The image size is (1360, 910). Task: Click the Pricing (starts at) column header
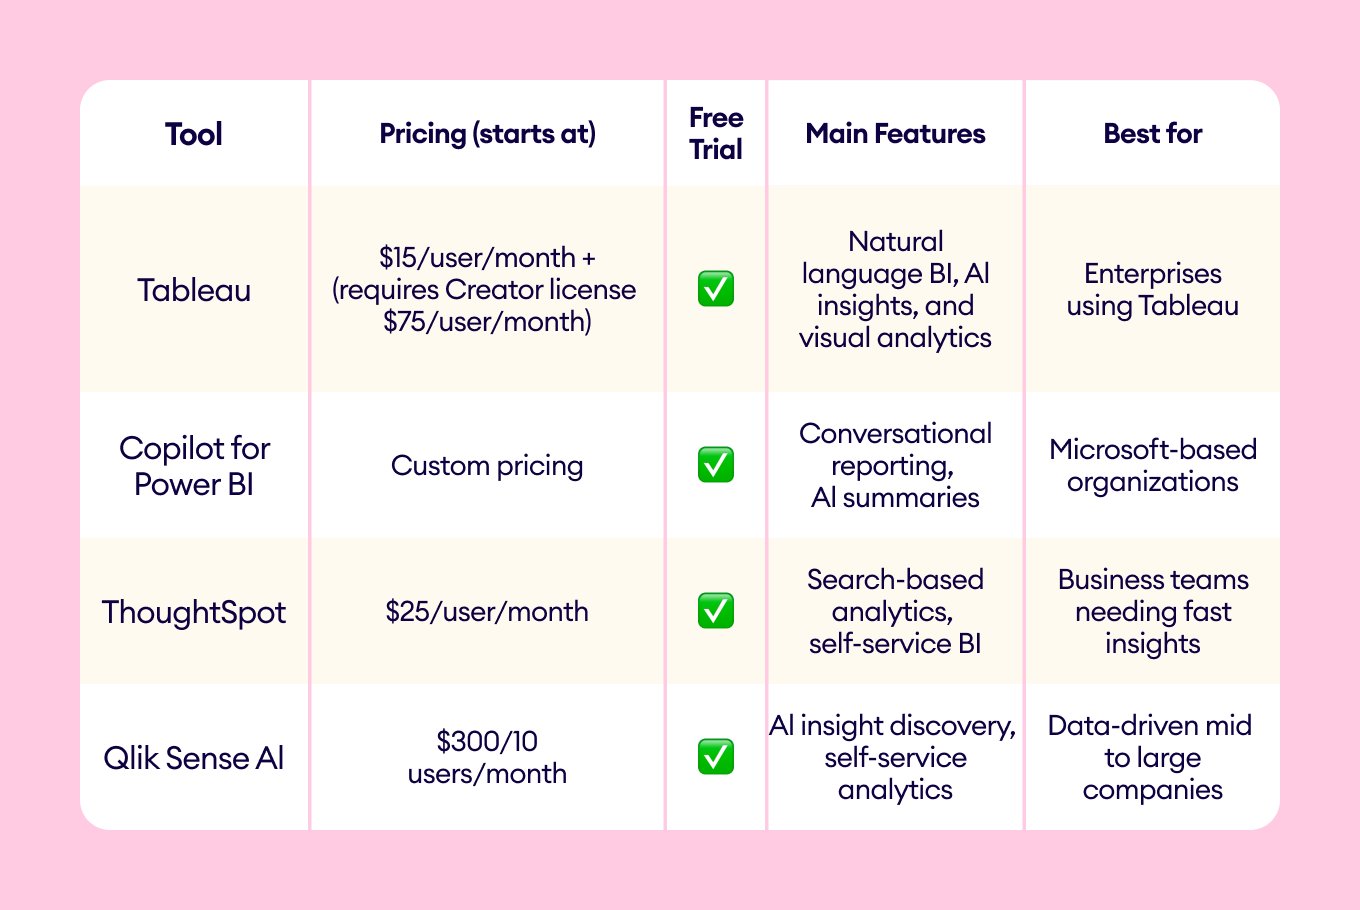[x=487, y=134]
